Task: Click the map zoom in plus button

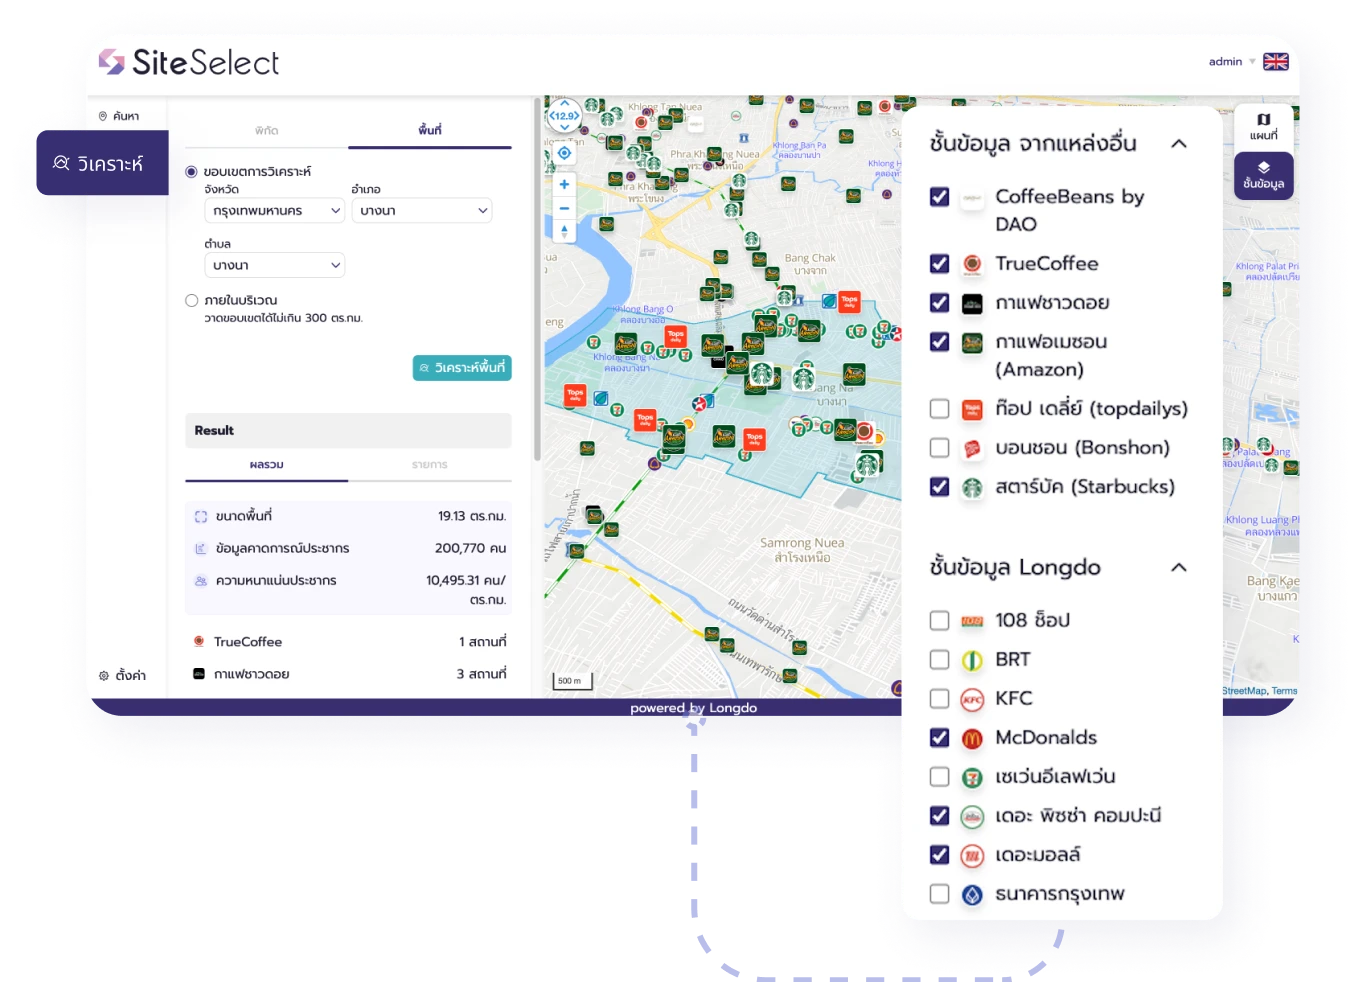Action: 564,184
